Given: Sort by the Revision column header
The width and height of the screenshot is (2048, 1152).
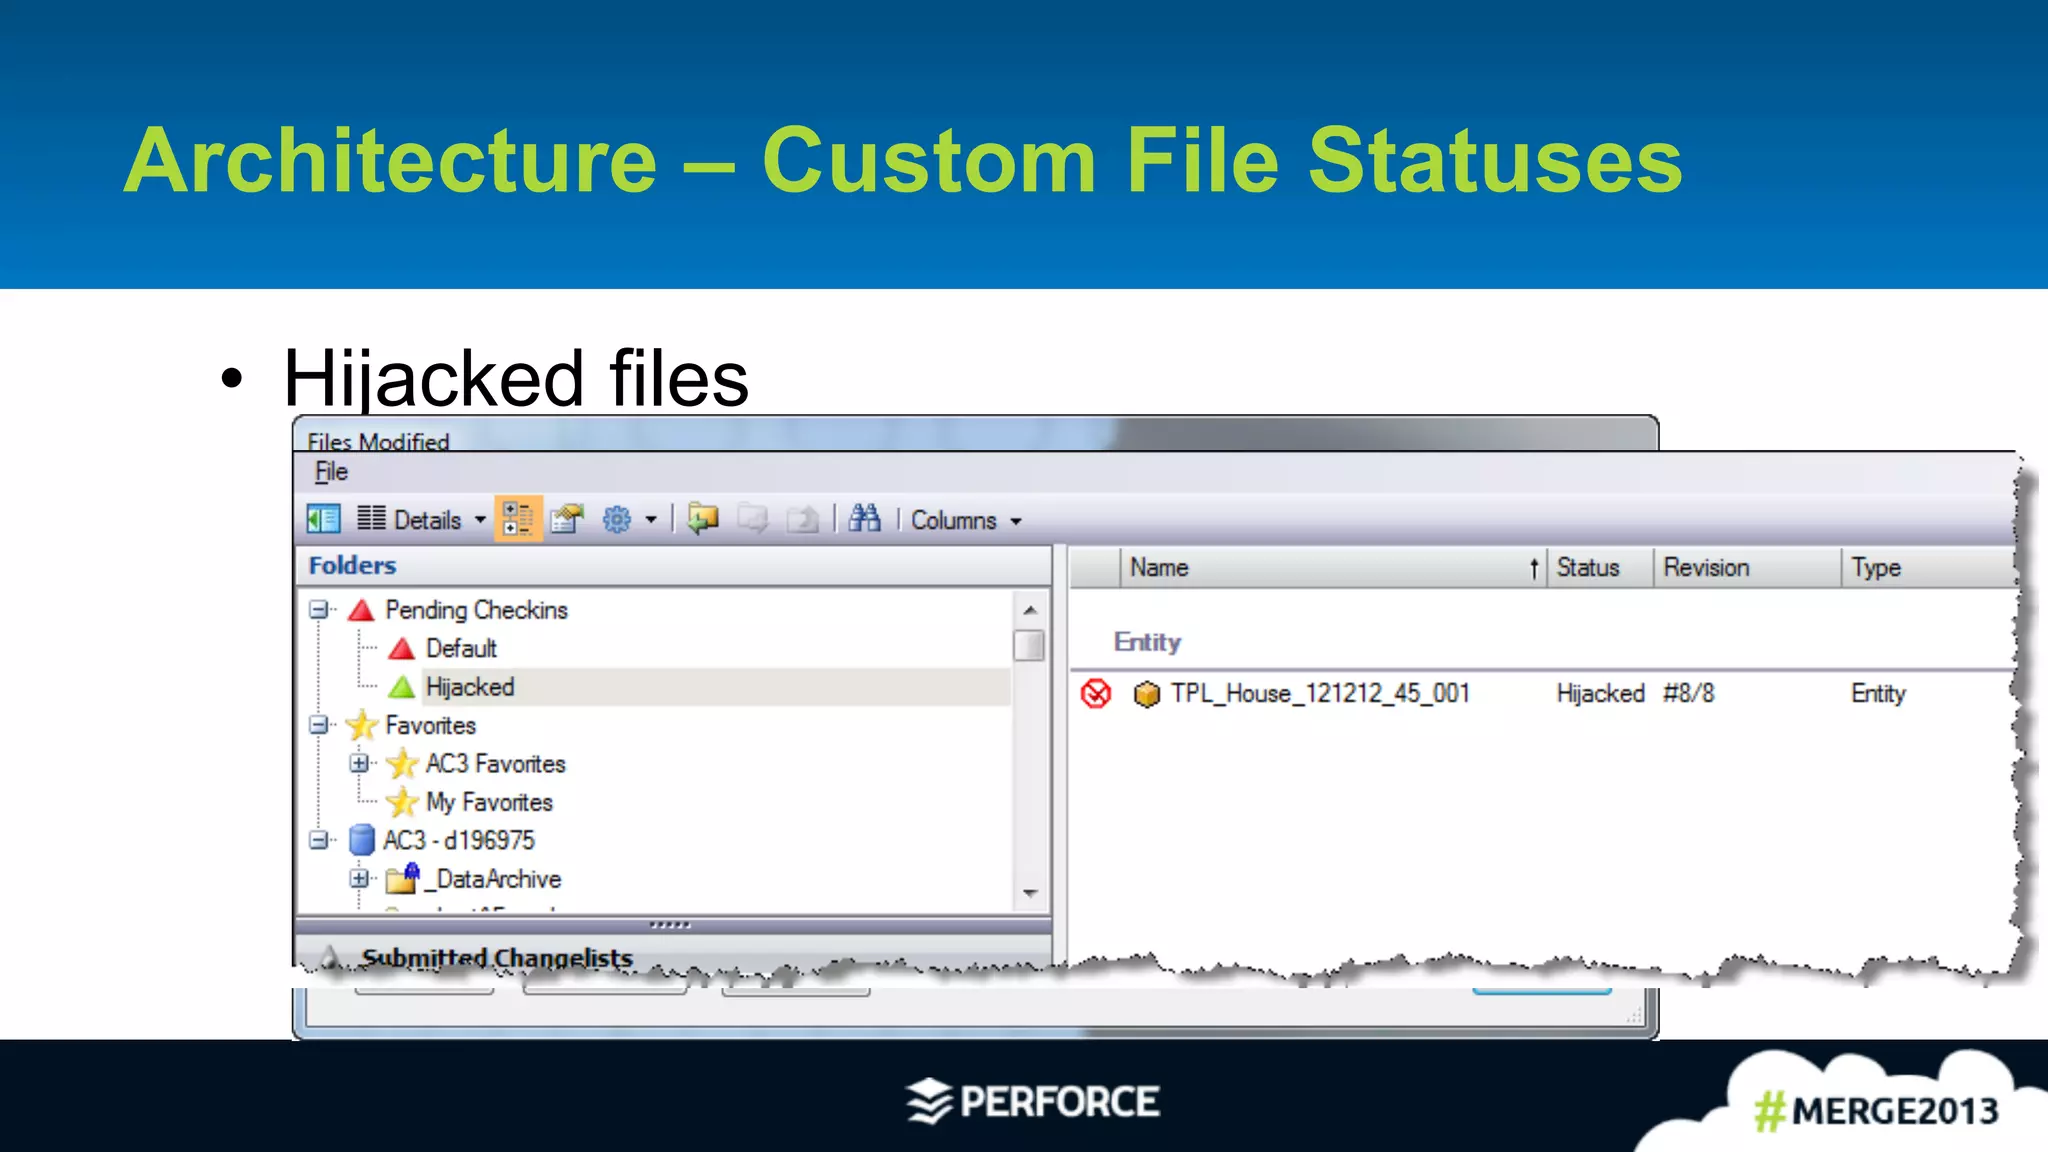Looking at the screenshot, I should coord(1747,567).
